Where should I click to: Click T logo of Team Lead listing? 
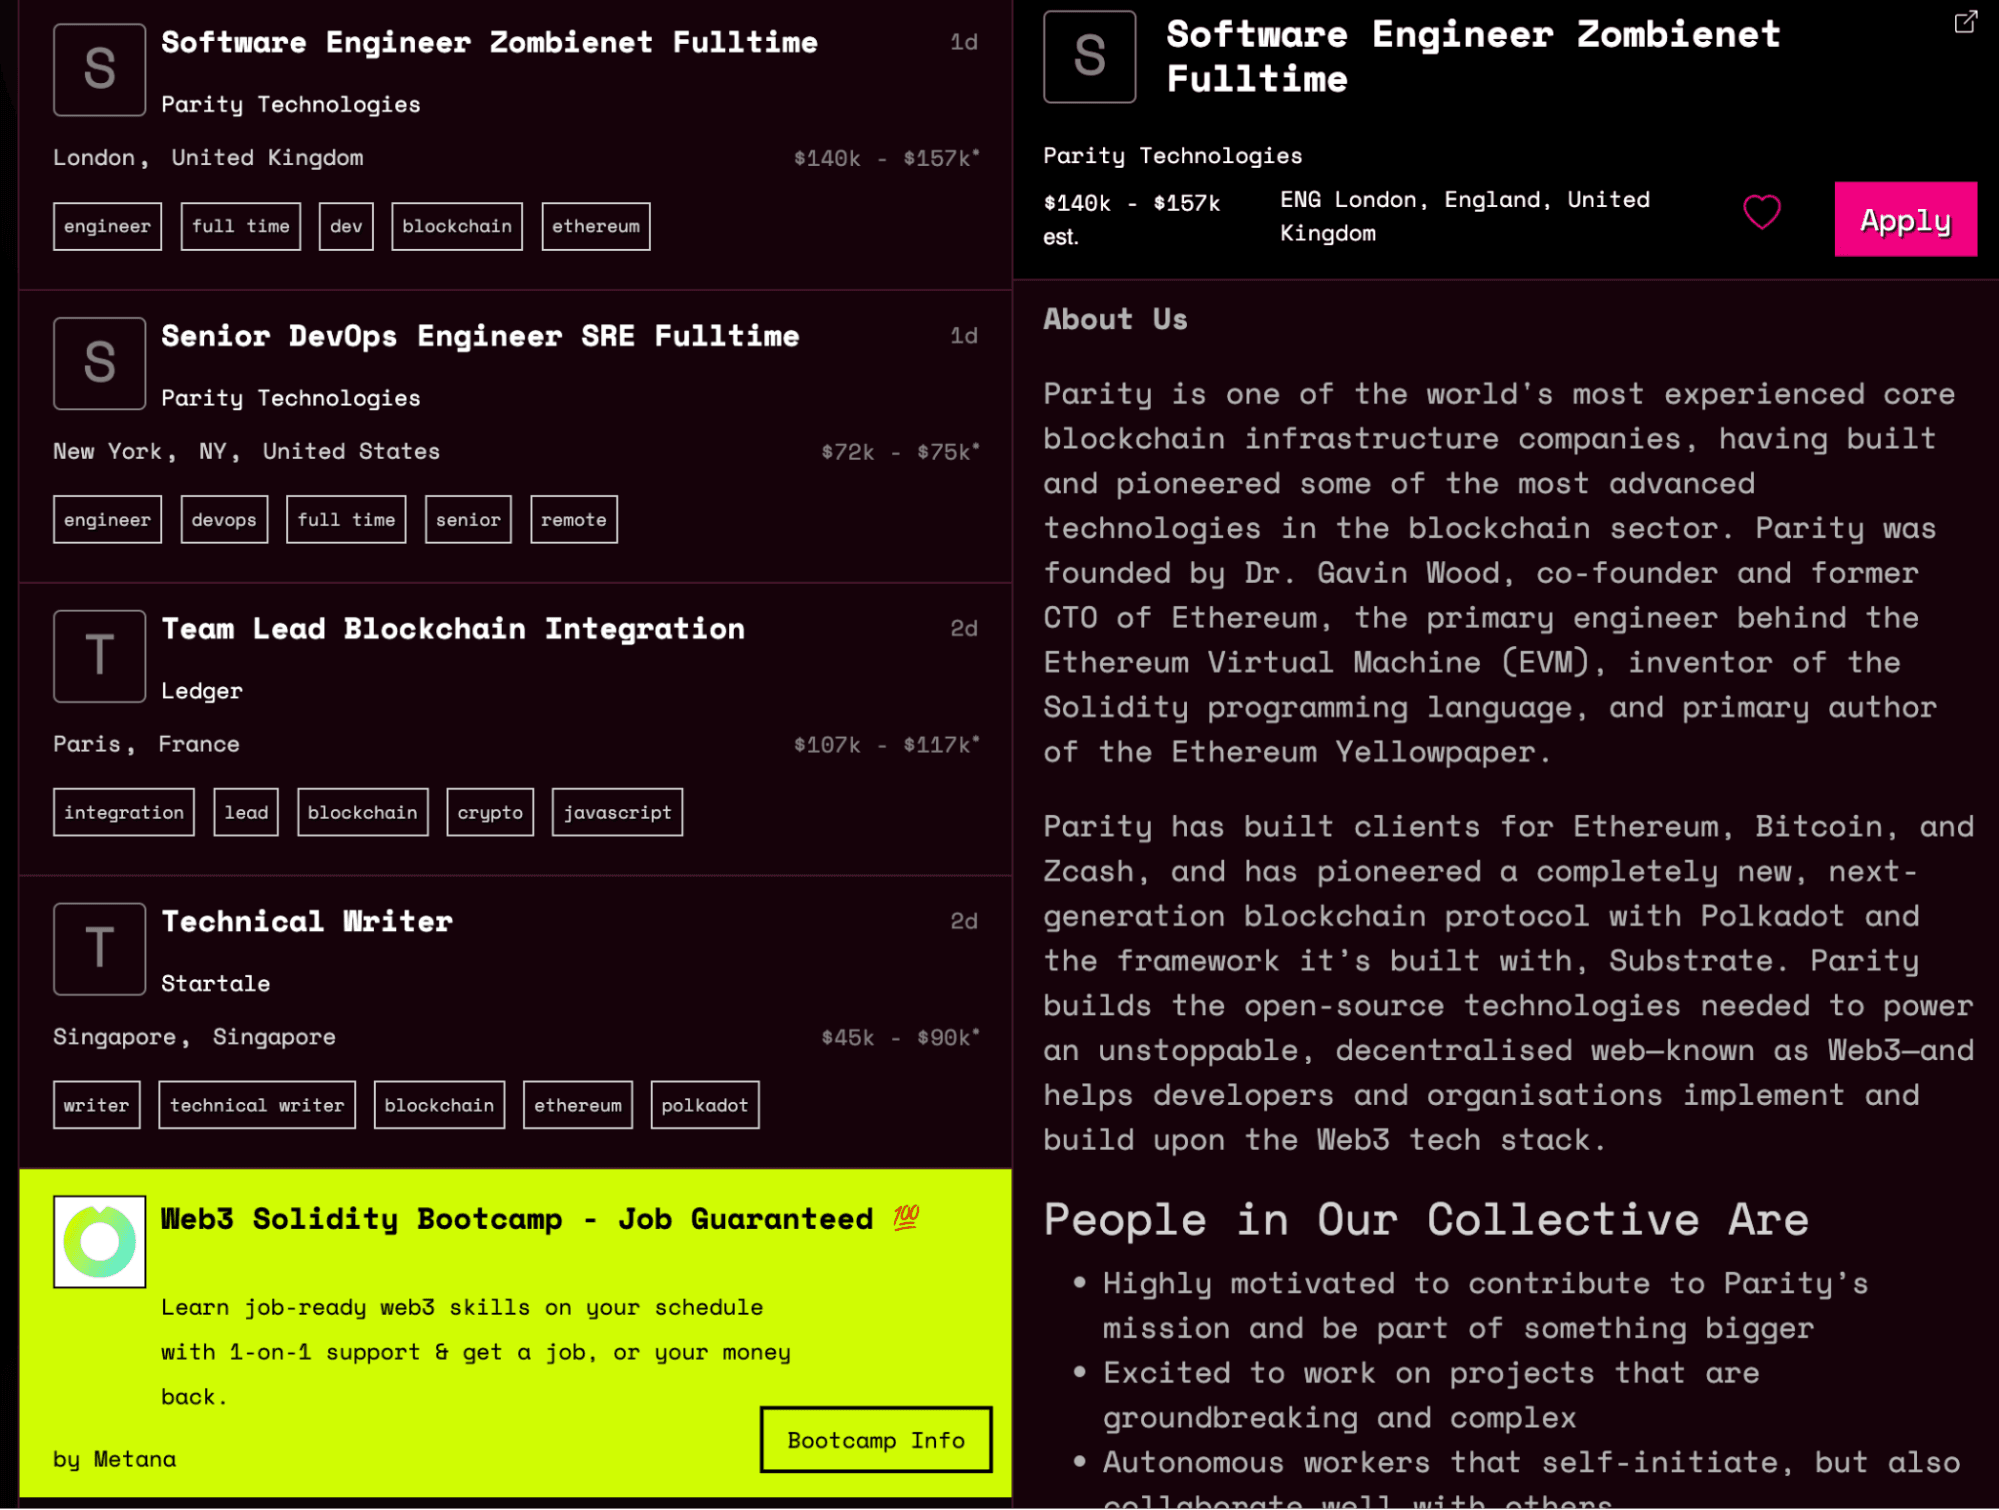99,656
